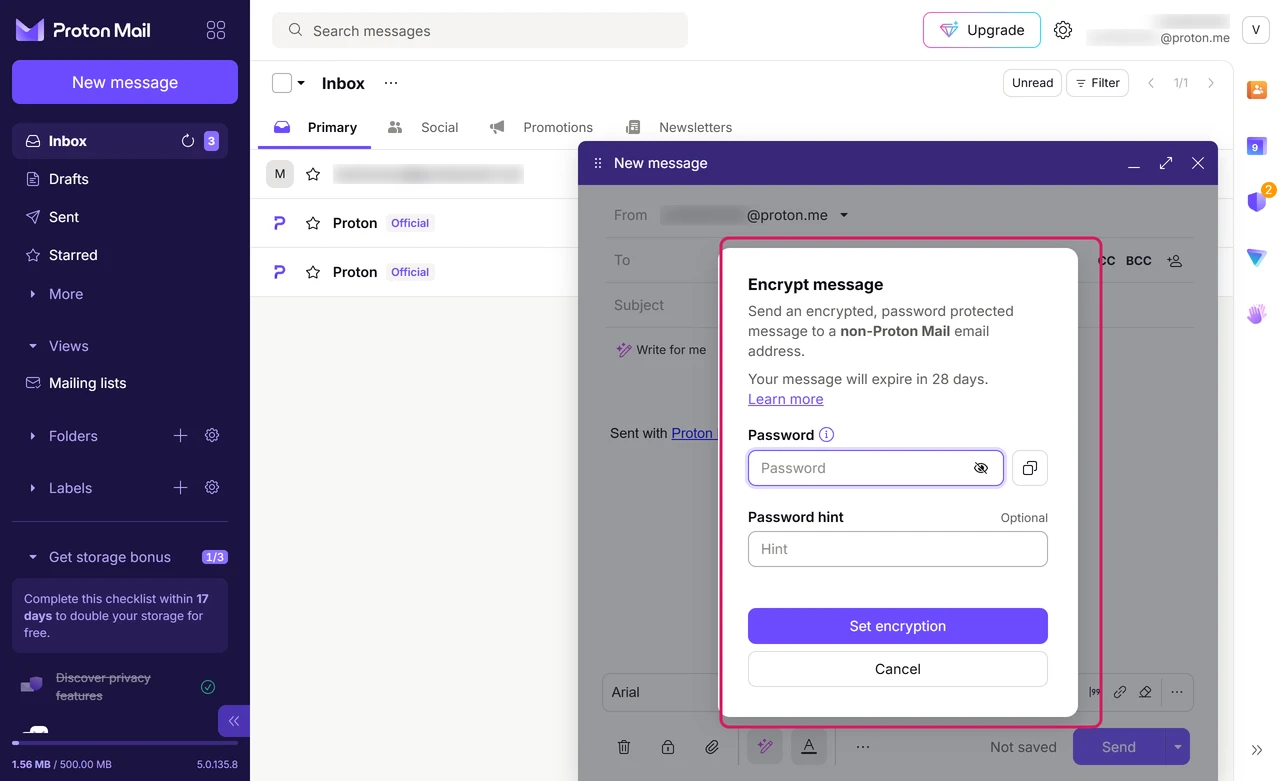Click the Upgrade button
Image resolution: width=1280 pixels, height=781 pixels.
point(982,30)
